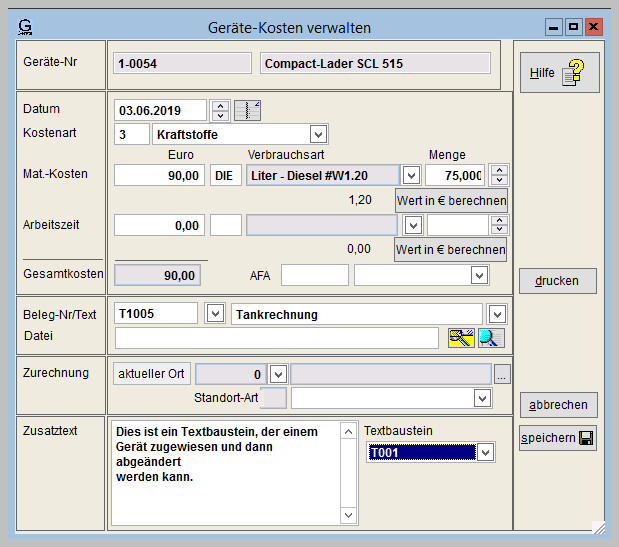Image resolution: width=619 pixels, height=547 pixels.
Task: Open the Textbaustein T001 dropdown
Action: 485,453
